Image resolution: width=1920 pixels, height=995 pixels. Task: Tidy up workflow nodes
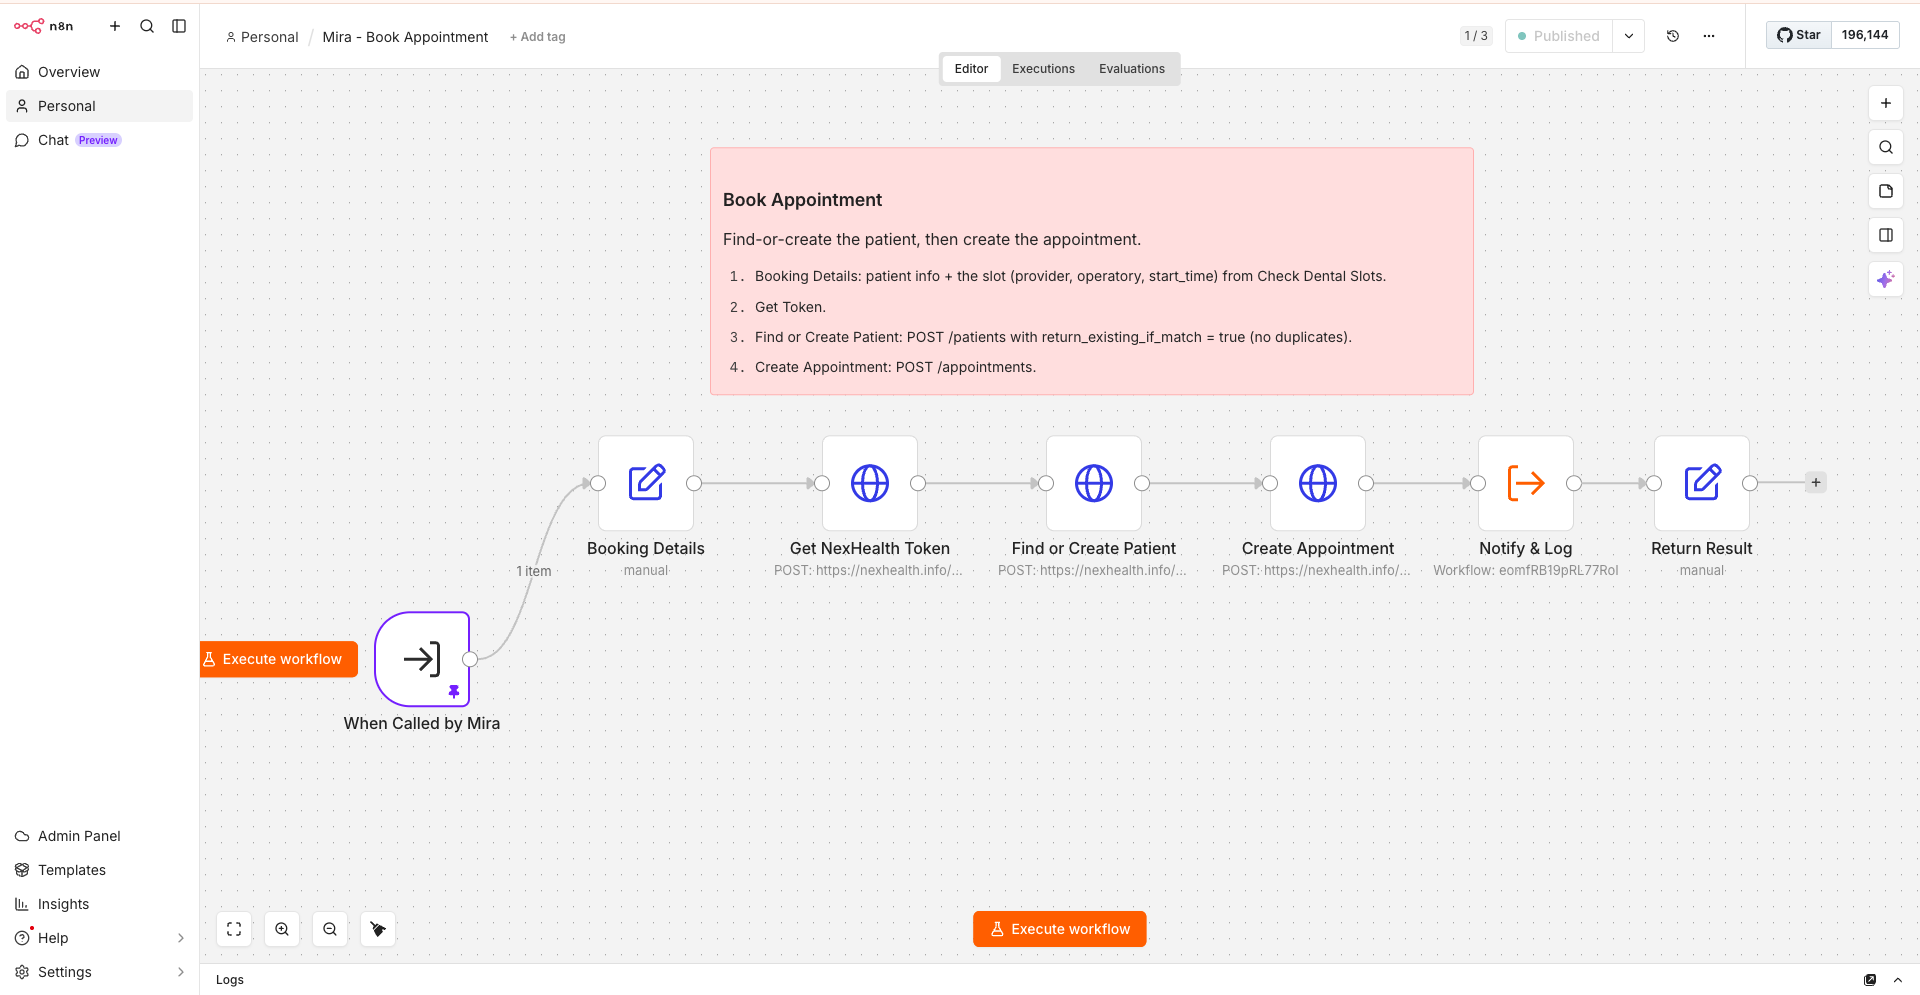click(378, 929)
